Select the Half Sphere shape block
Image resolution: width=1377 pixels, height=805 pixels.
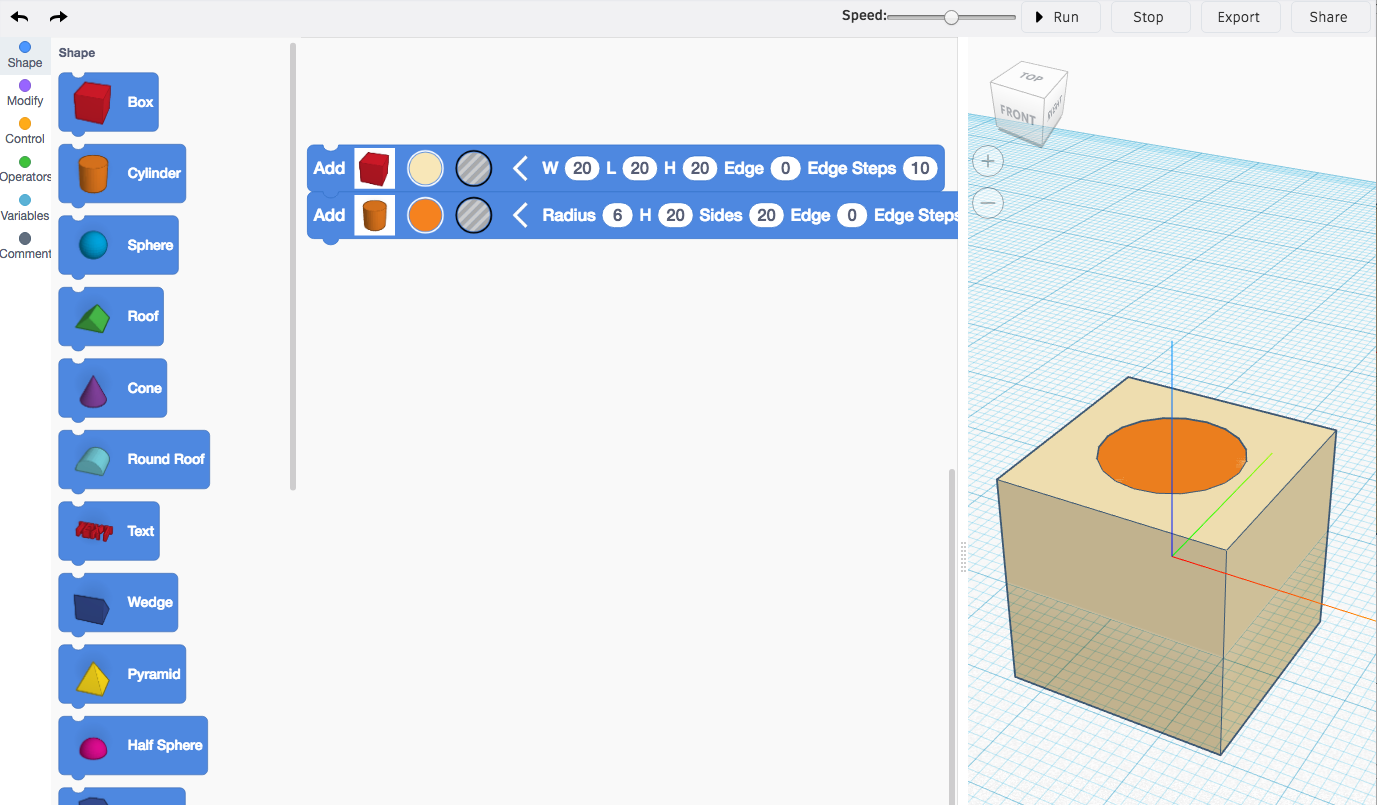pos(133,746)
